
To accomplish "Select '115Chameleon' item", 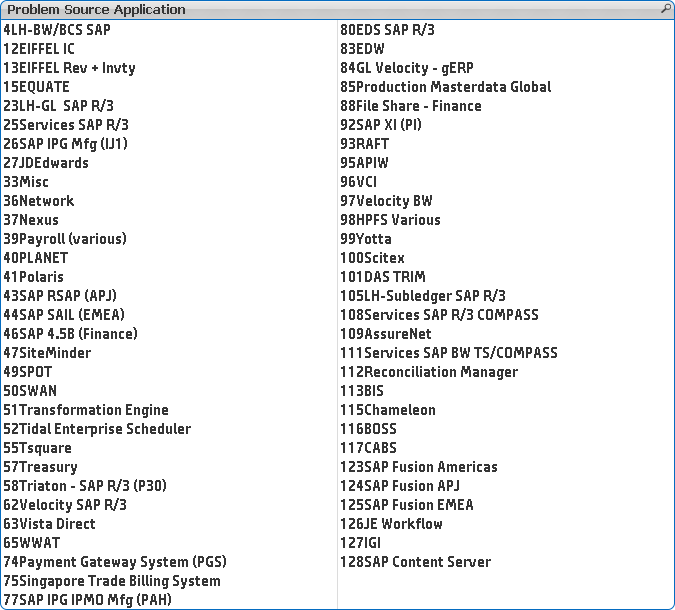I will [x=506, y=409].
